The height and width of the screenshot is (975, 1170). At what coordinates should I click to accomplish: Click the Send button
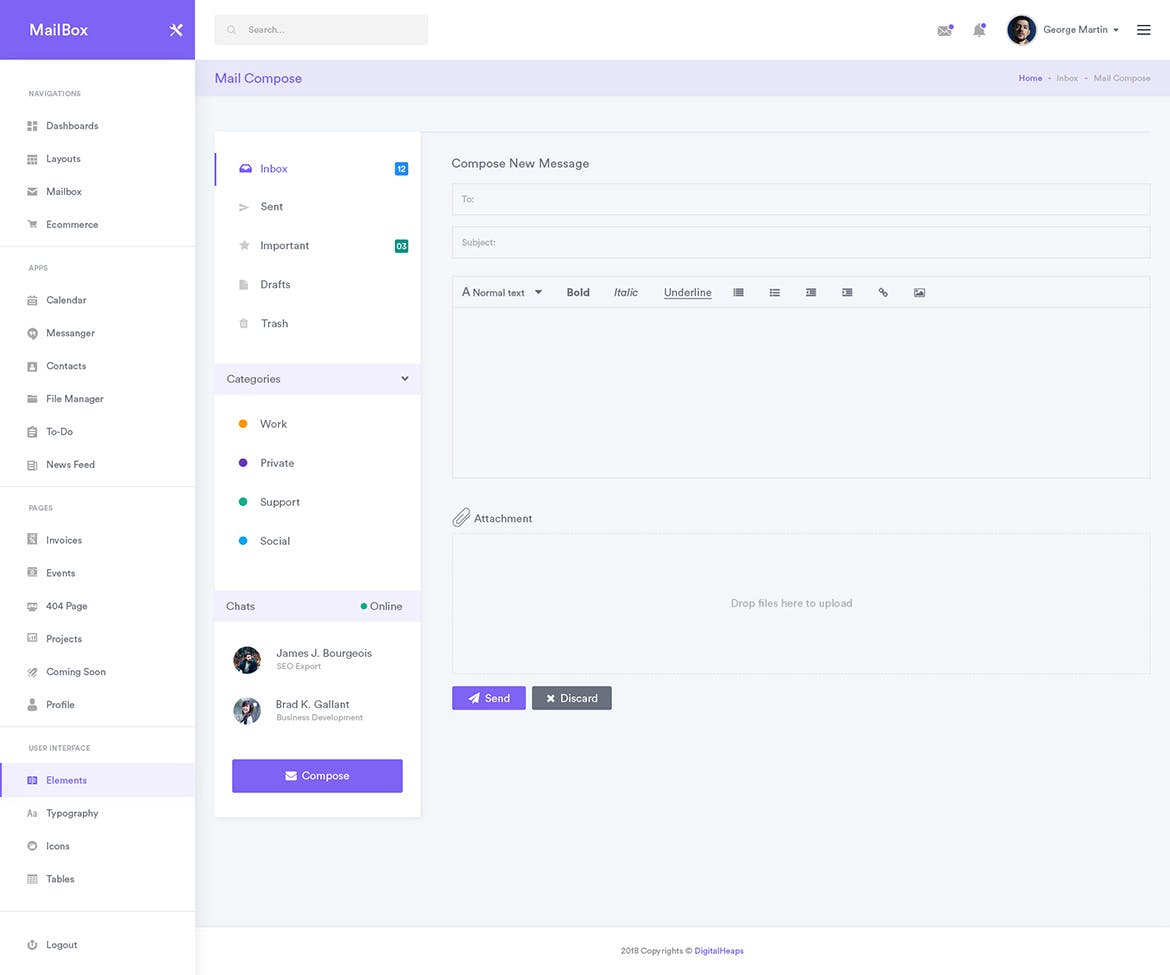pos(488,697)
